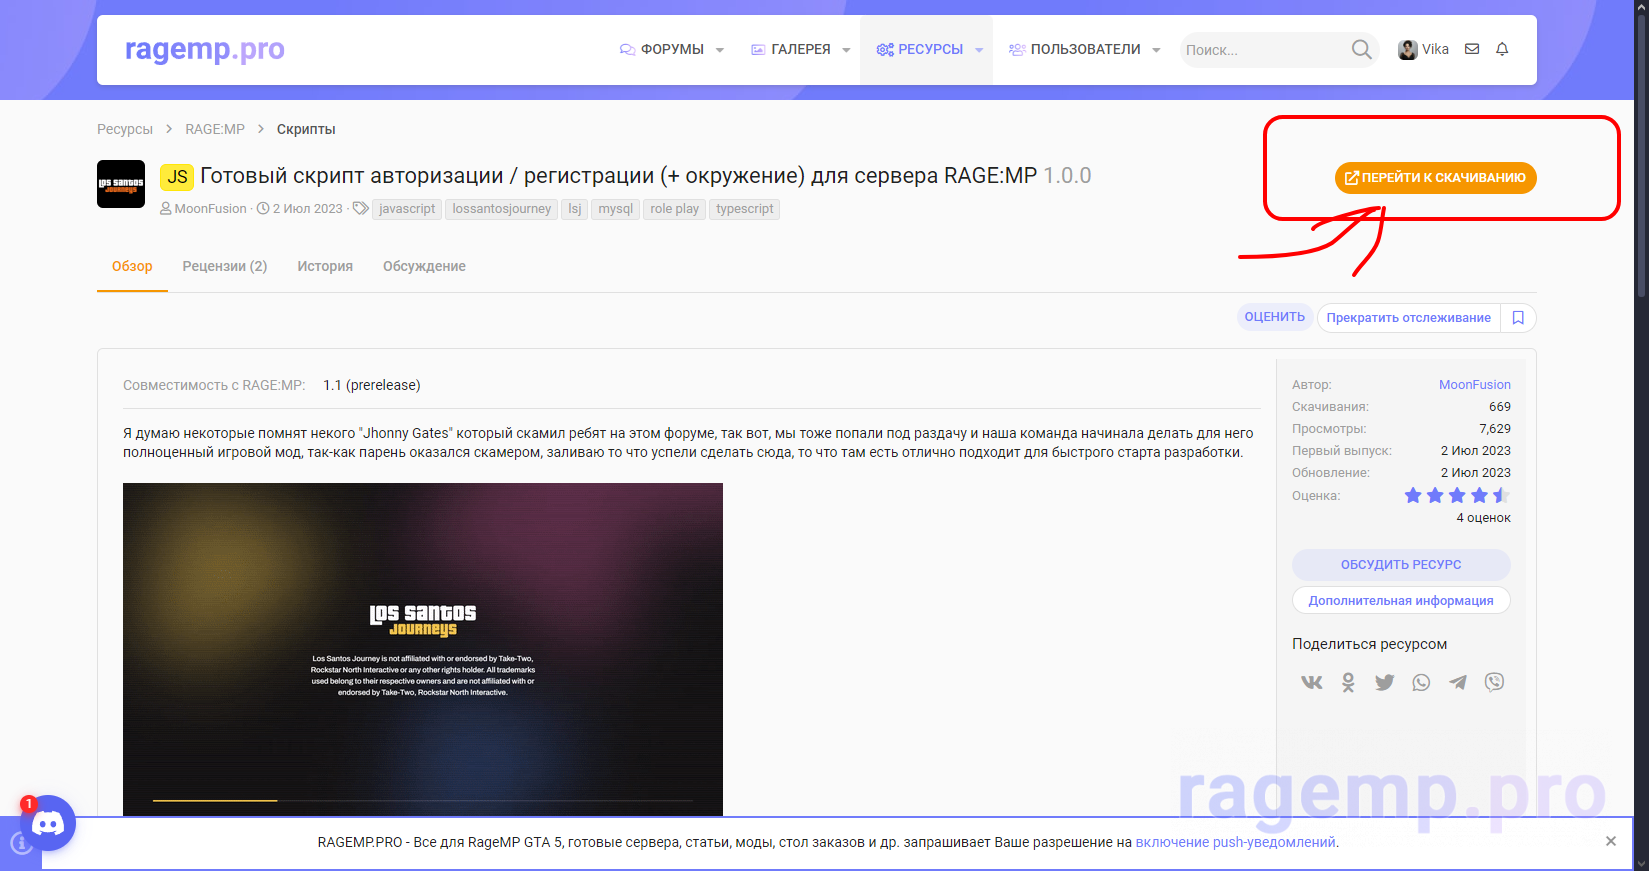Screen dimensions: 1649x871
Task: Share resource on Twitter
Action: click(1384, 682)
